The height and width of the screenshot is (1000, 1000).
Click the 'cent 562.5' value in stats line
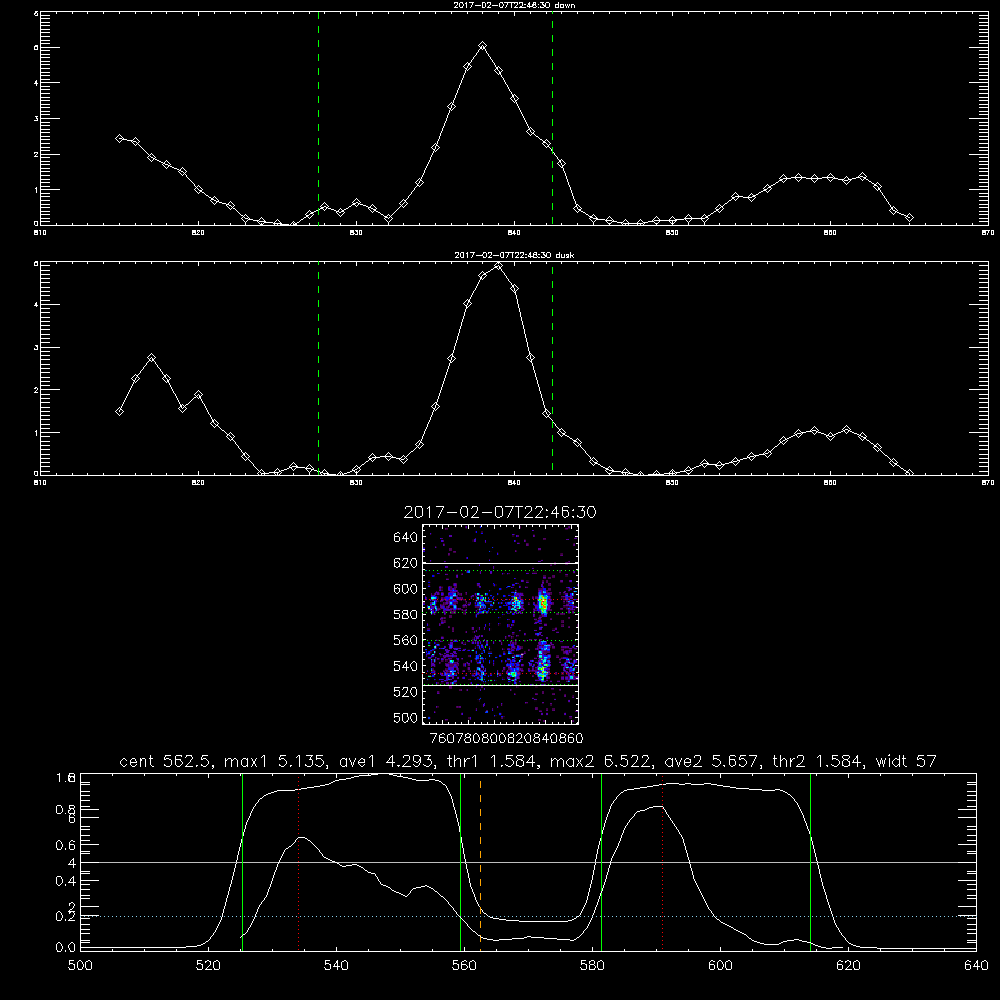point(165,761)
